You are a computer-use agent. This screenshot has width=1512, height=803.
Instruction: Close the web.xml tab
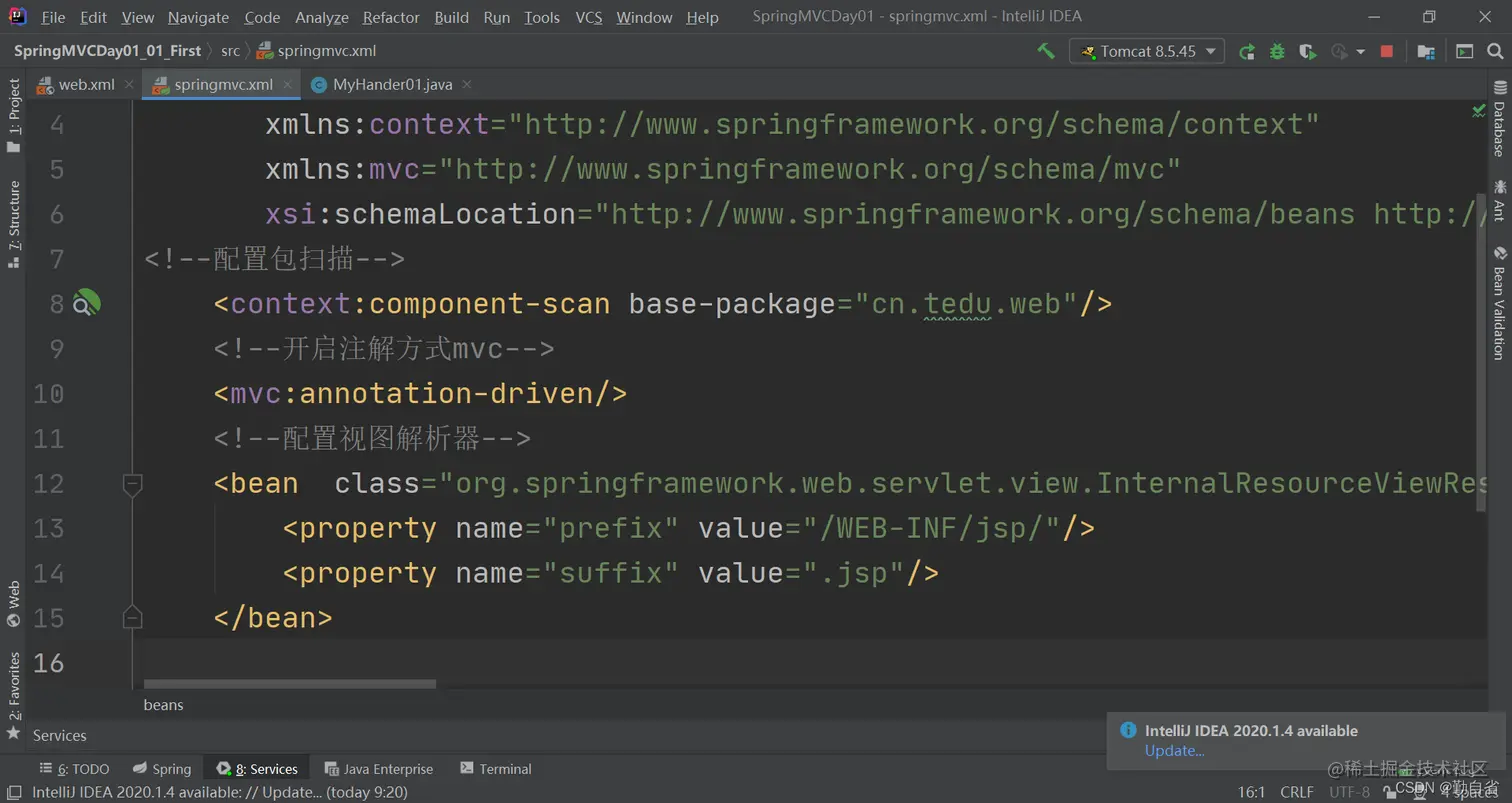tap(128, 85)
